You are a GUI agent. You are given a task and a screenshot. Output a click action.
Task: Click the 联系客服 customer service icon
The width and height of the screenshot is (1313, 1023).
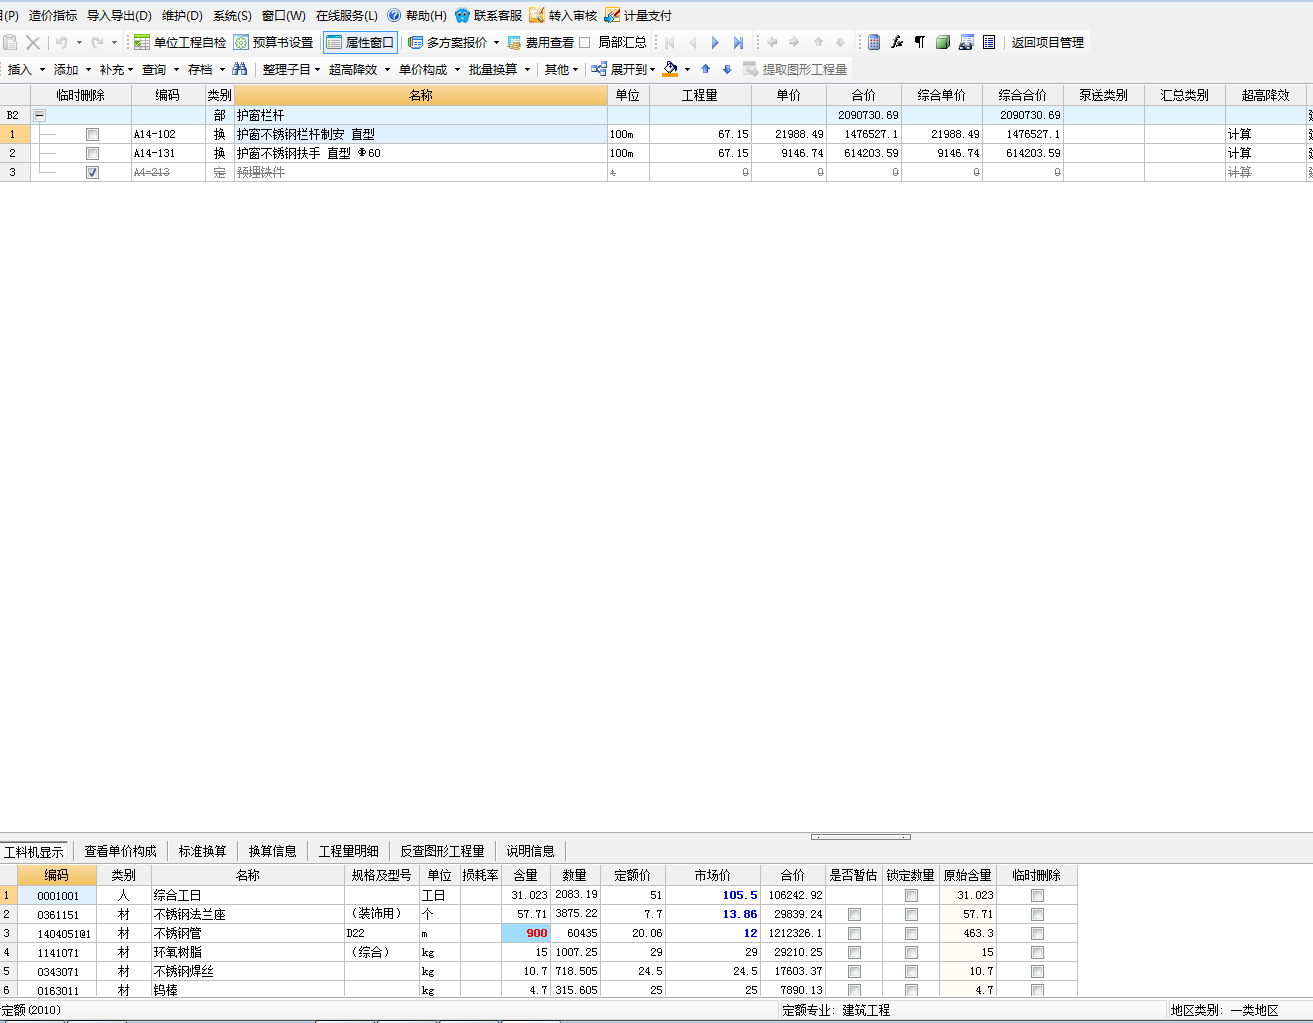[x=462, y=15]
